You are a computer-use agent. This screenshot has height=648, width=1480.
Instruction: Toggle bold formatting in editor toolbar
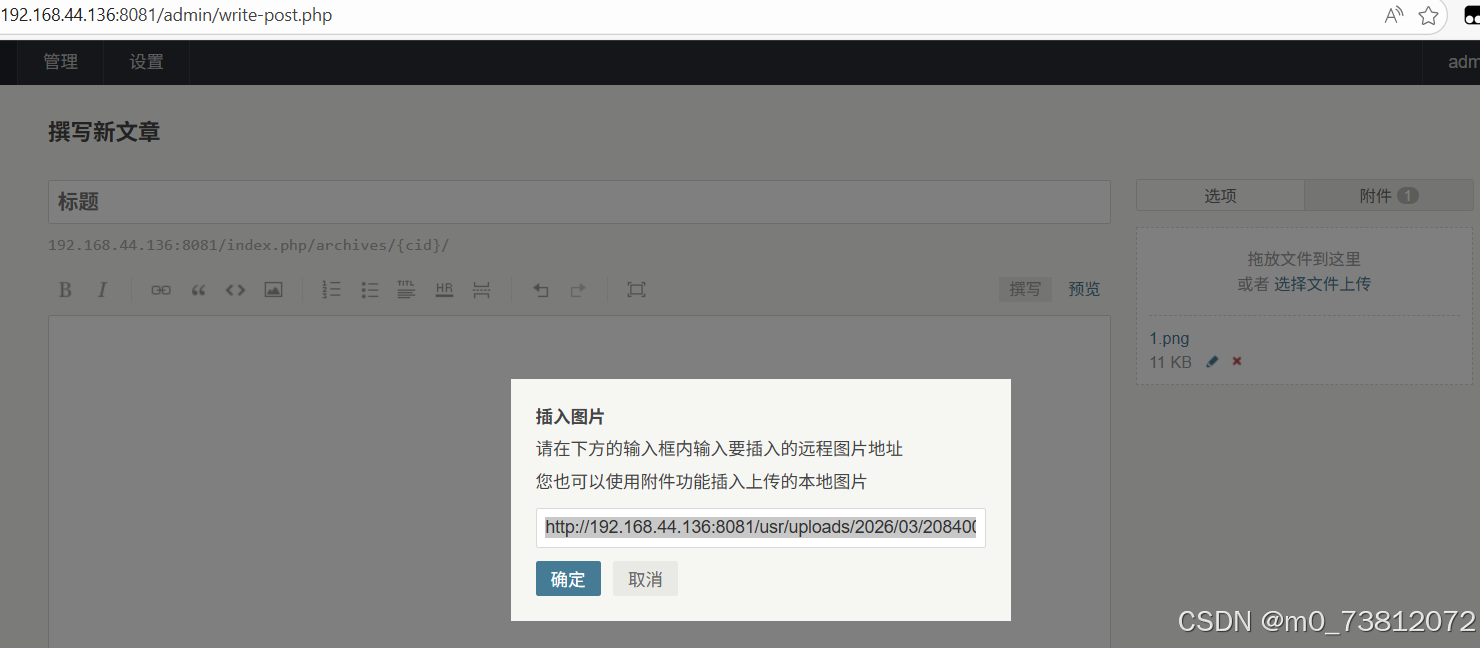pyautogui.click(x=65, y=290)
